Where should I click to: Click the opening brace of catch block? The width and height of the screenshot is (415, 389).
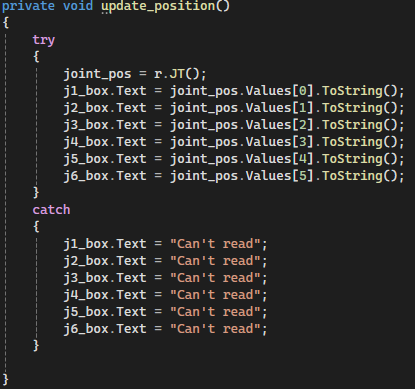point(36,227)
